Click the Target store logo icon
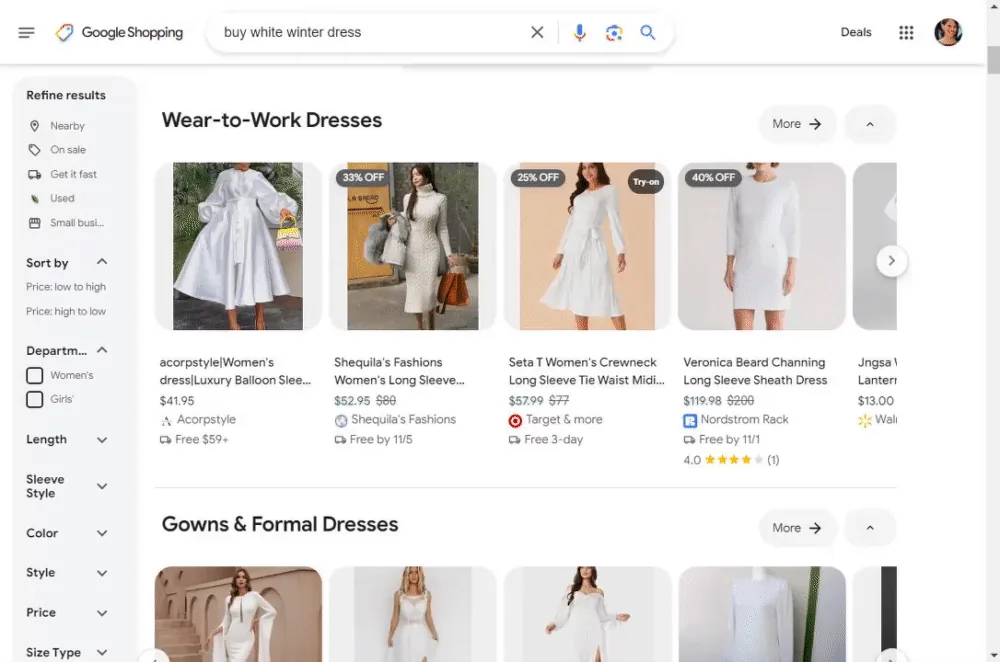The image size is (1000, 662). (515, 420)
